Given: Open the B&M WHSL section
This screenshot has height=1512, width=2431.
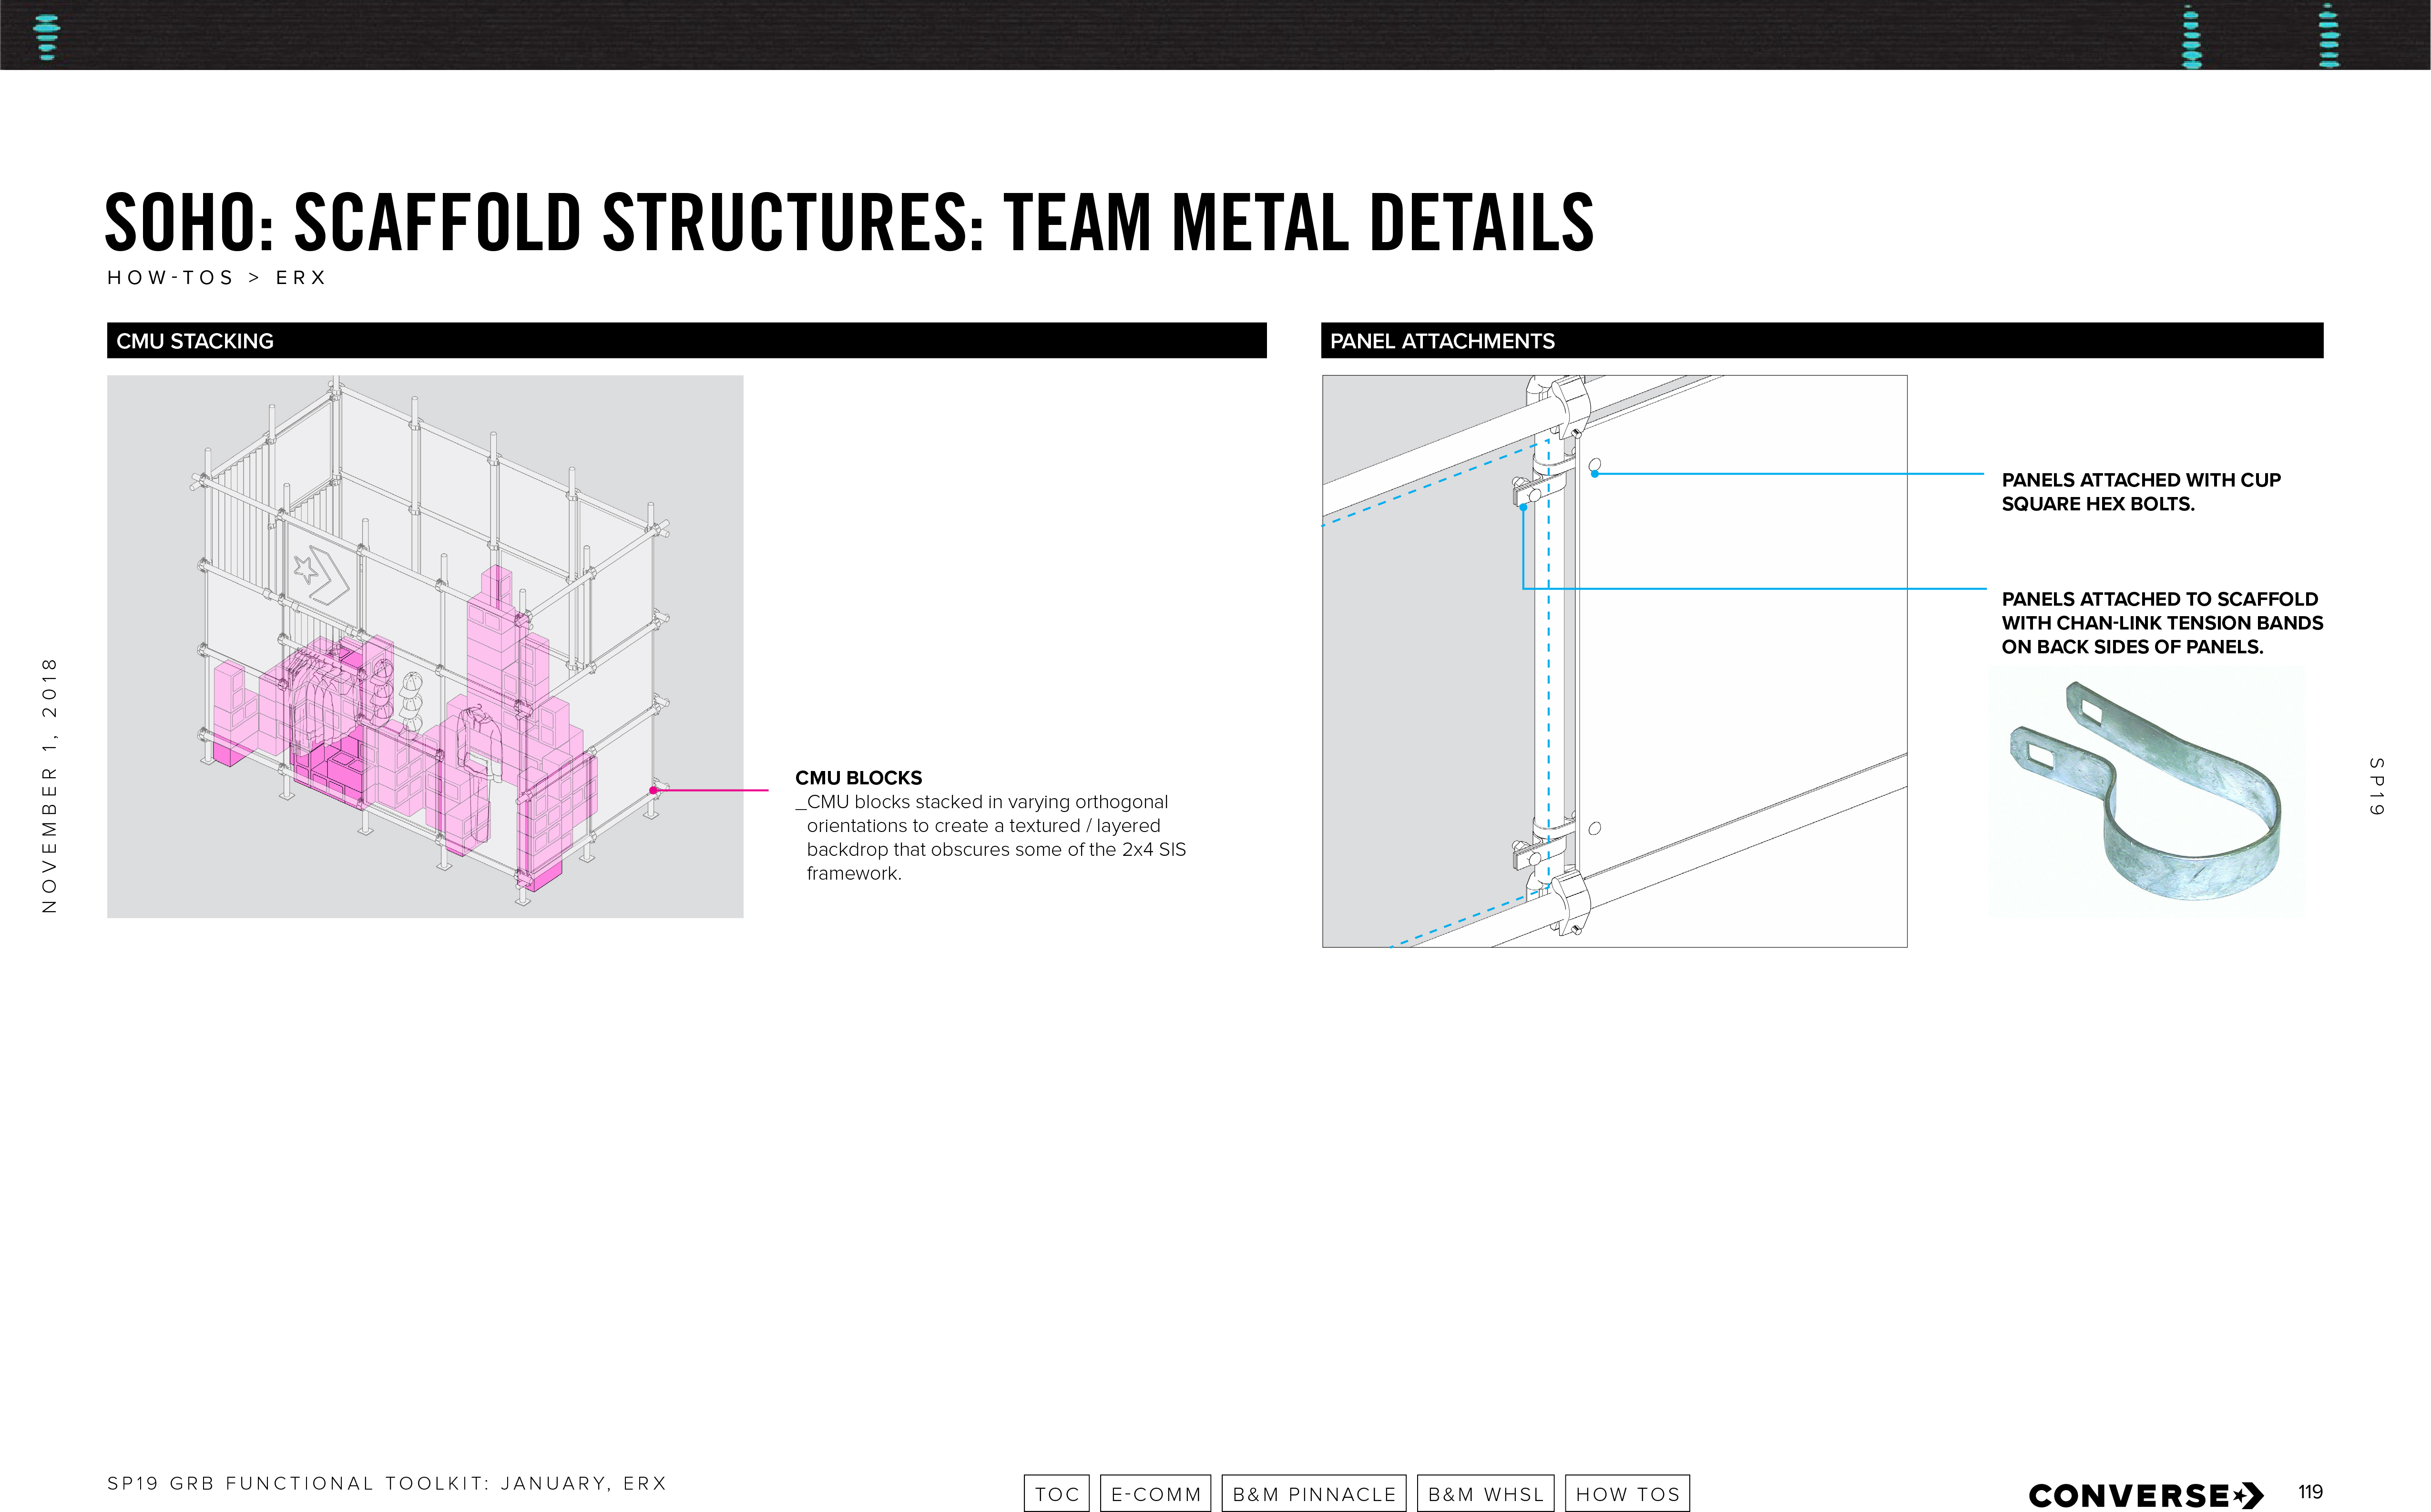Looking at the screenshot, I should click(x=1485, y=1493).
